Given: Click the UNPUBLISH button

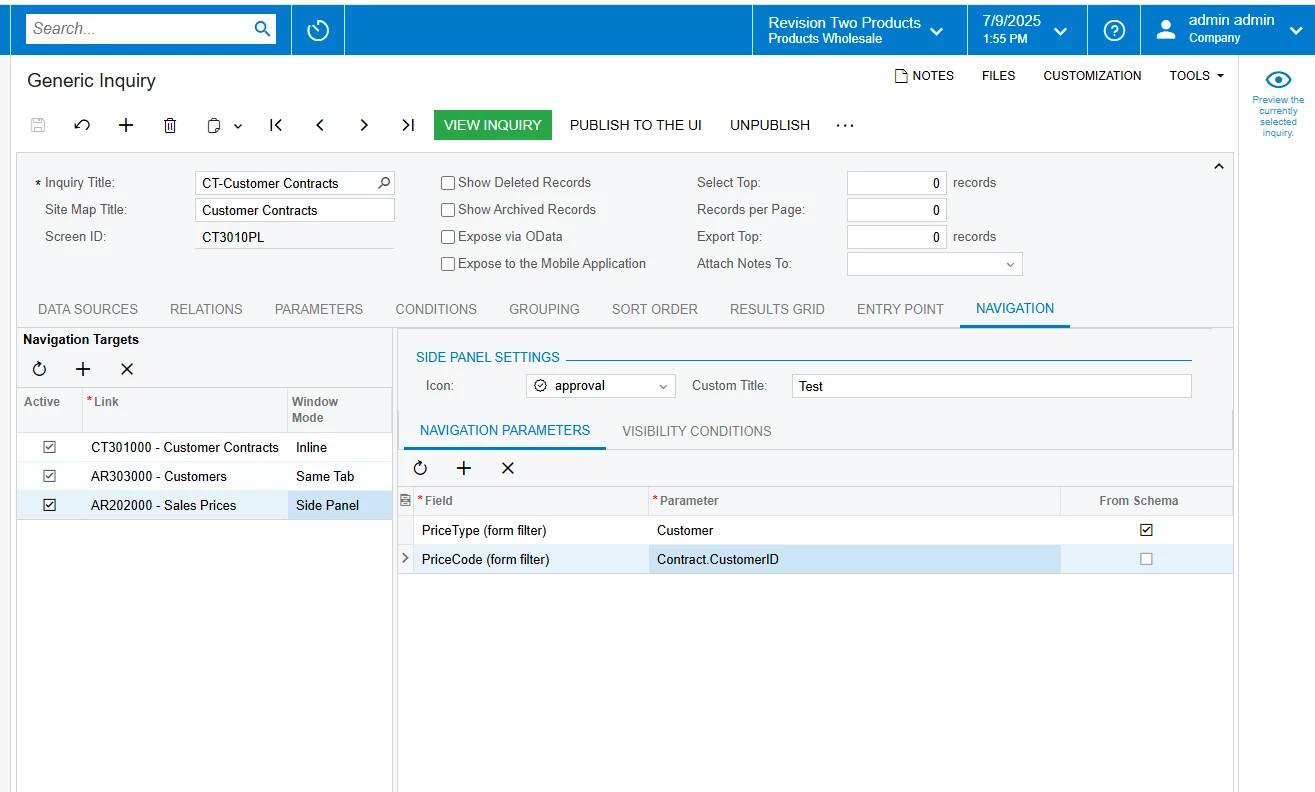Looking at the screenshot, I should point(770,125).
